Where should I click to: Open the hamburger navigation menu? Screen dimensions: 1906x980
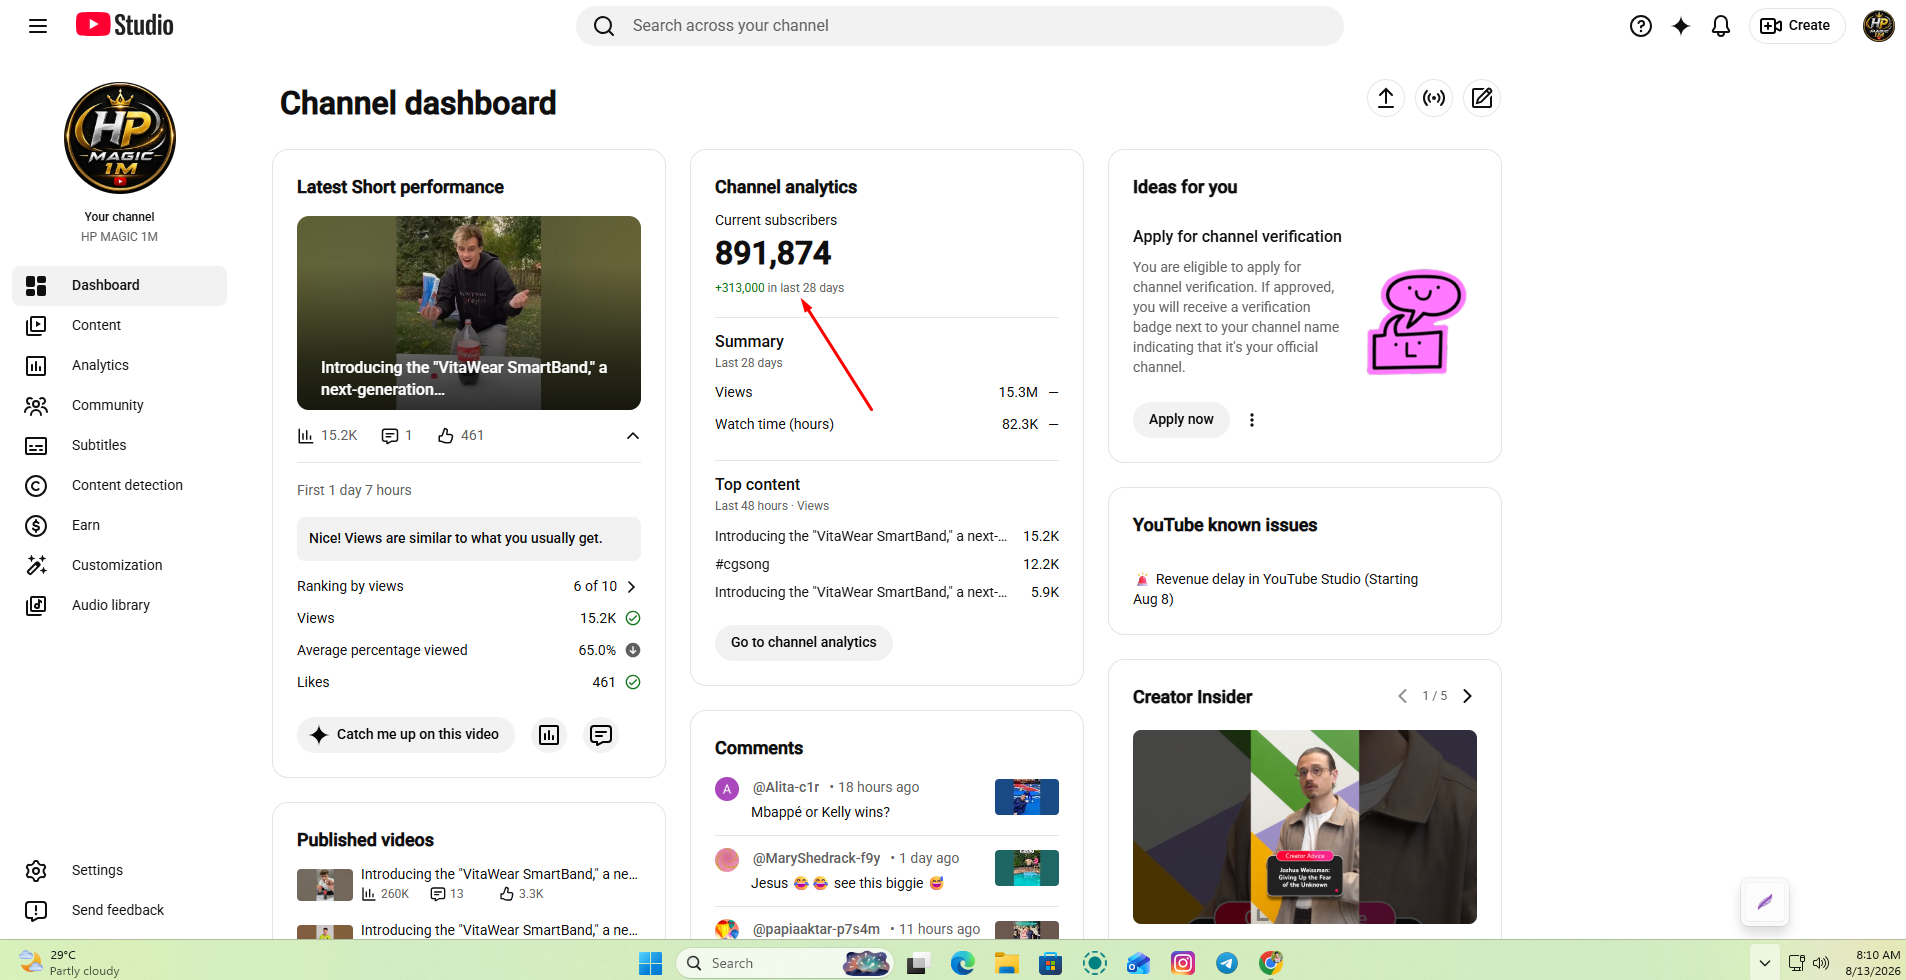(38, 26)
